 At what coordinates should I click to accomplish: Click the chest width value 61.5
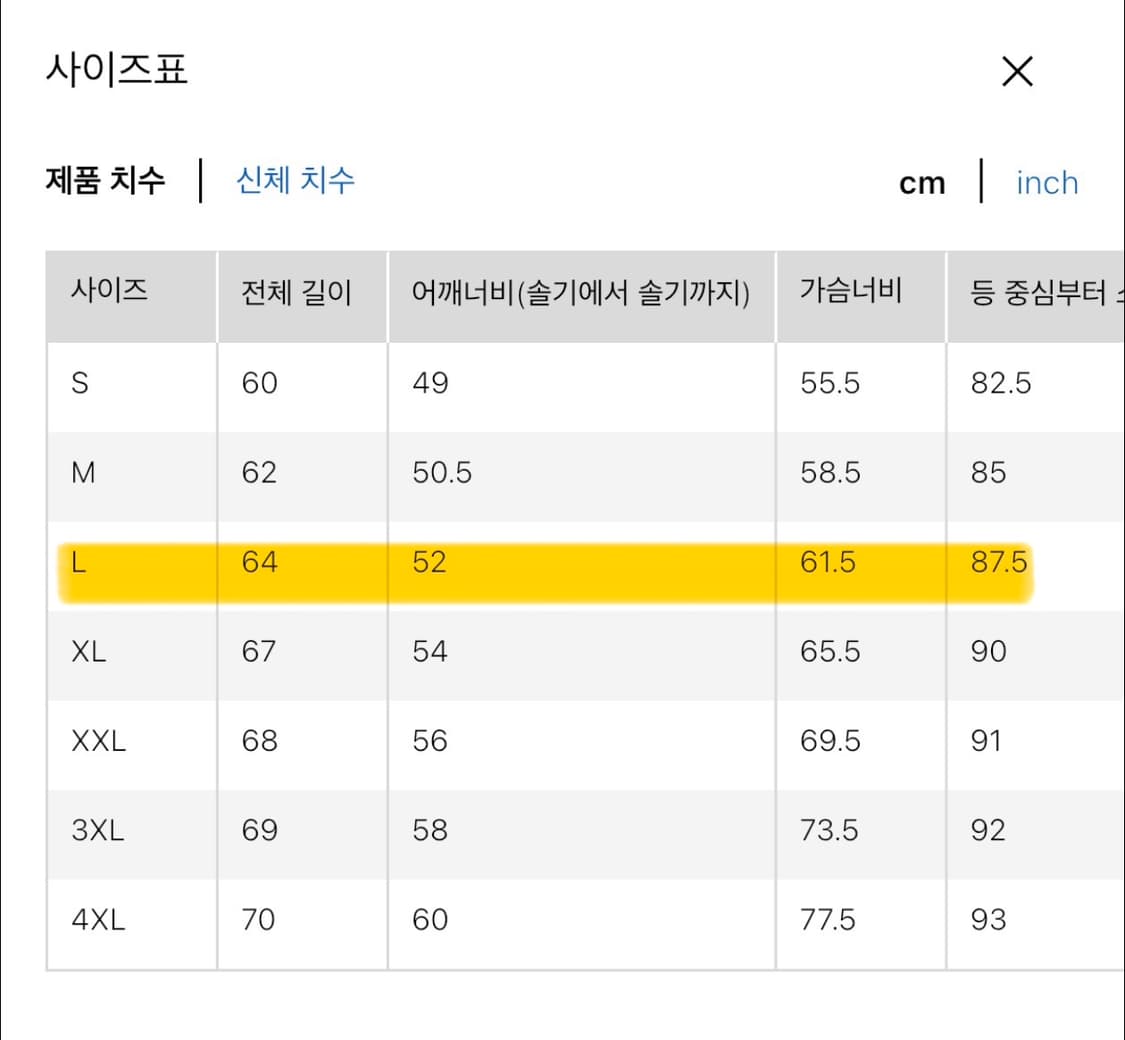click(825, 562)
